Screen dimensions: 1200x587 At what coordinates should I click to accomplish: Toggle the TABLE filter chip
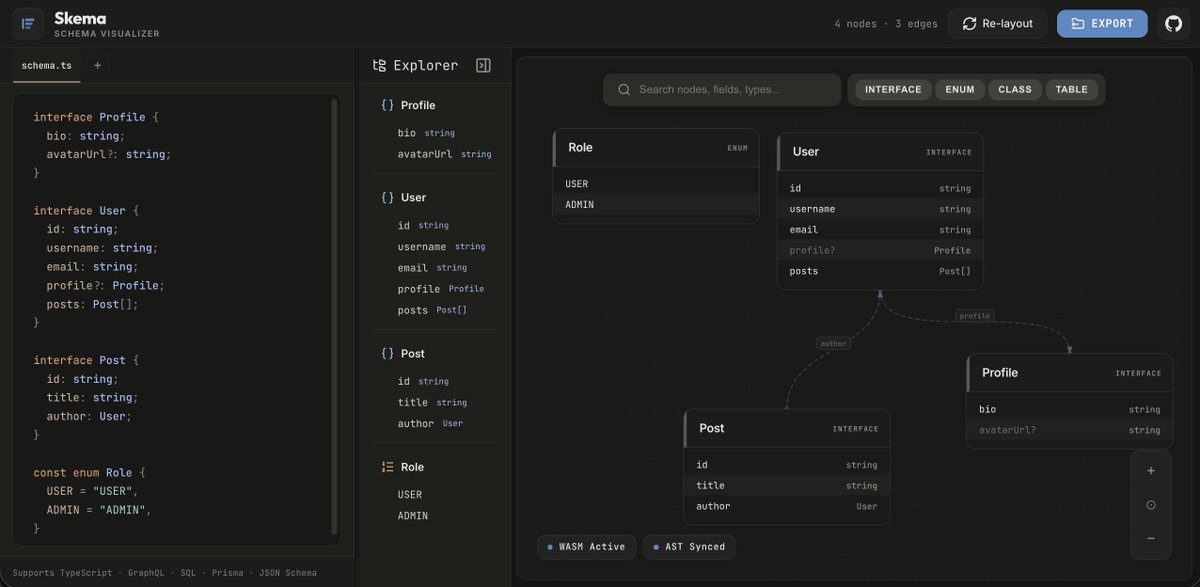coord(1071,89)
